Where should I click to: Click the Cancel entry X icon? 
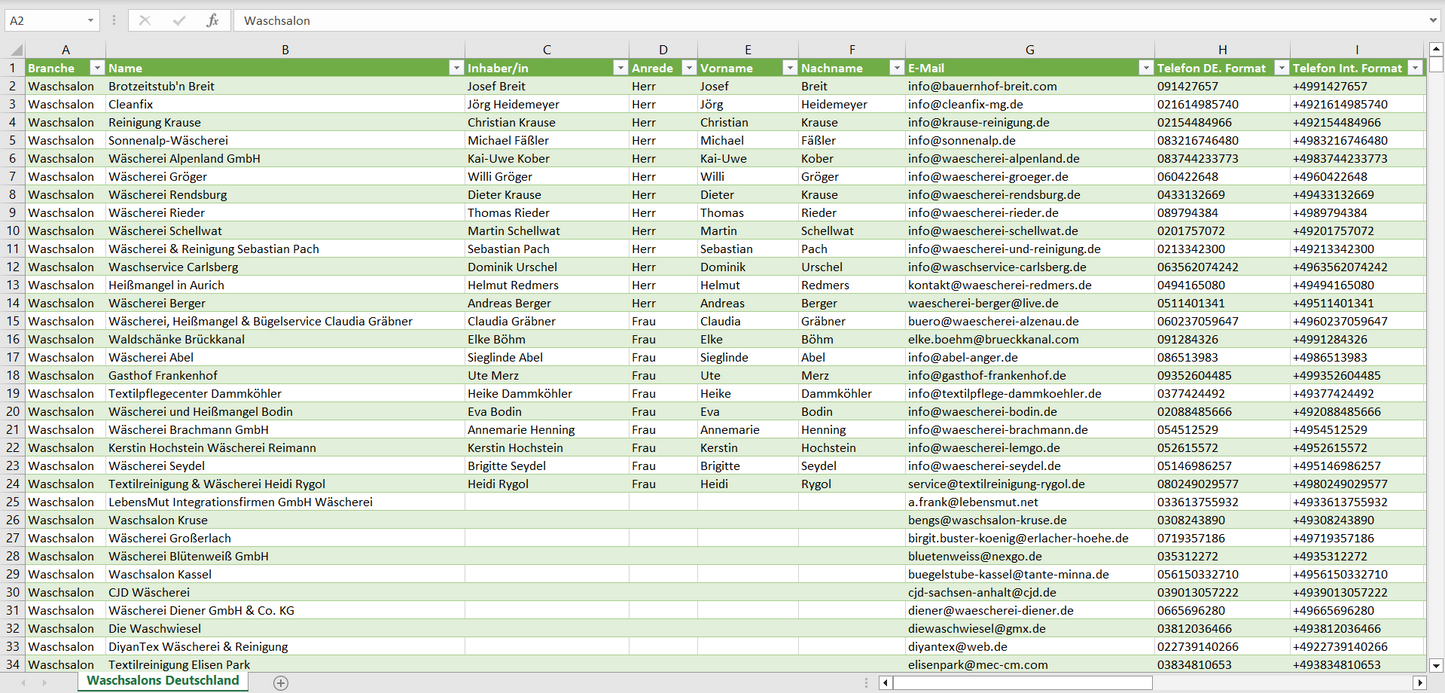pos(145,20)
